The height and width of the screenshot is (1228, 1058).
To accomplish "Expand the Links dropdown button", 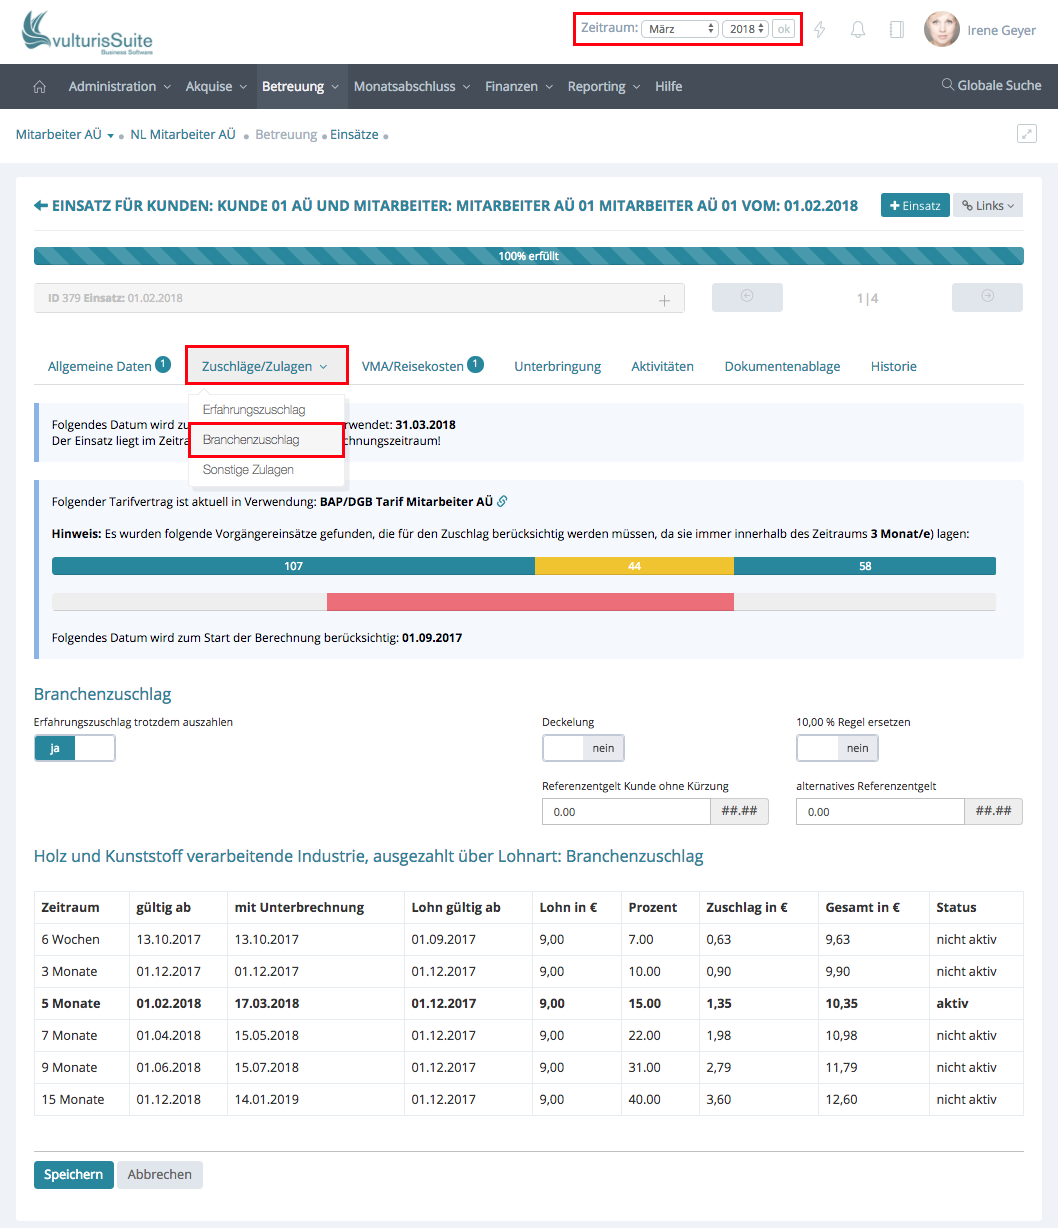I will pyautogui.click(x=987, y=205).
